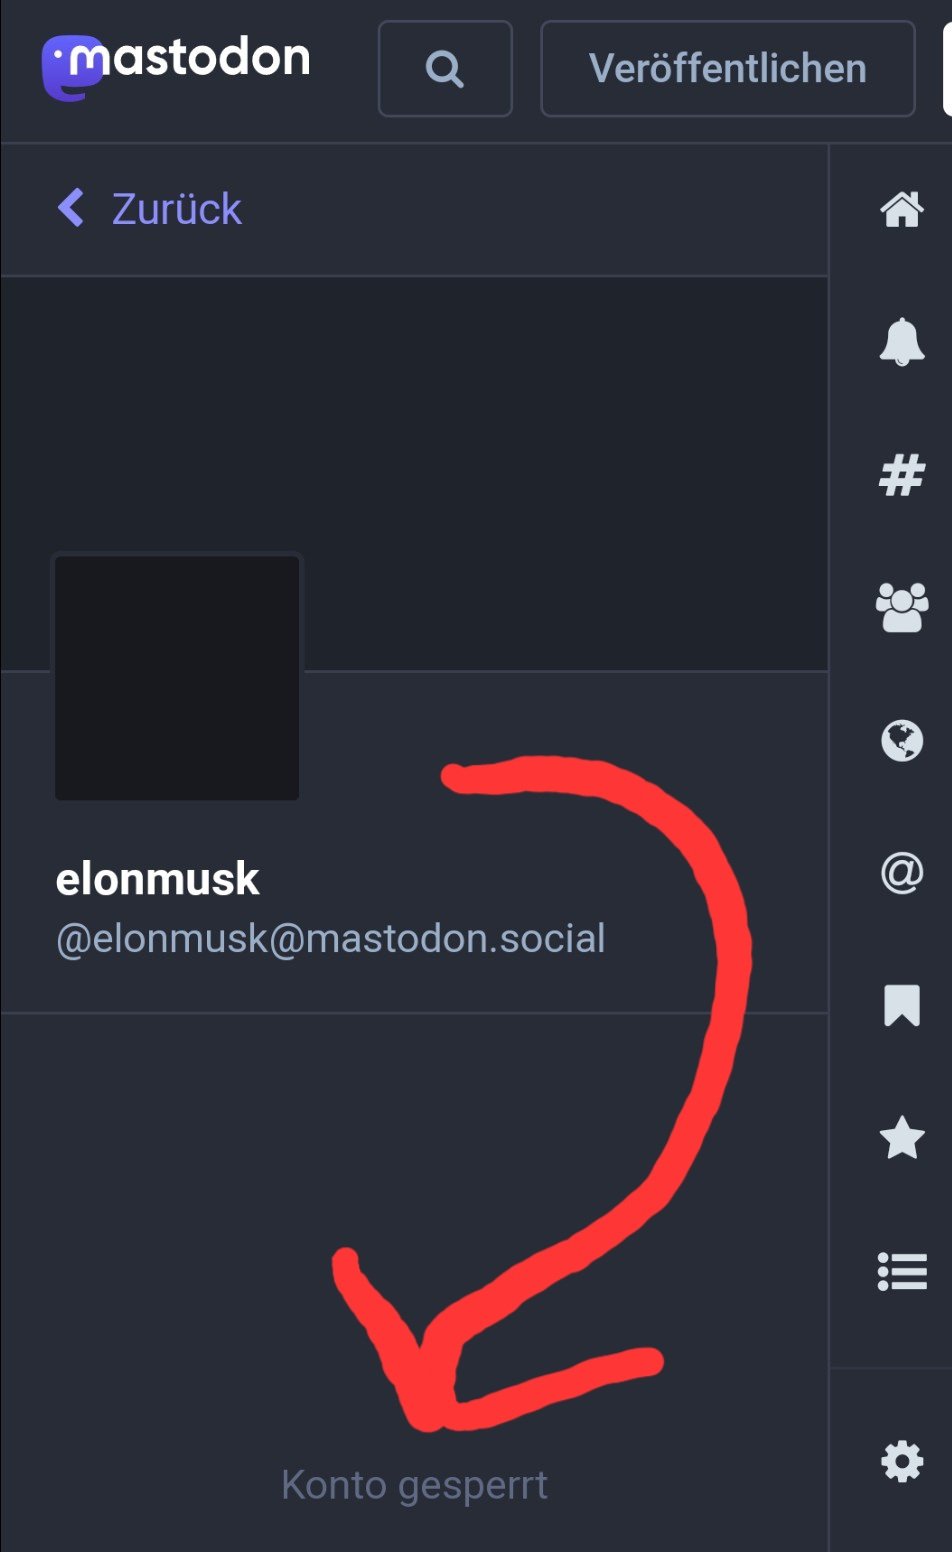Click the elonmusk display name
Viewport: 952px width, 1552px height.
click(x=157, y=880)
